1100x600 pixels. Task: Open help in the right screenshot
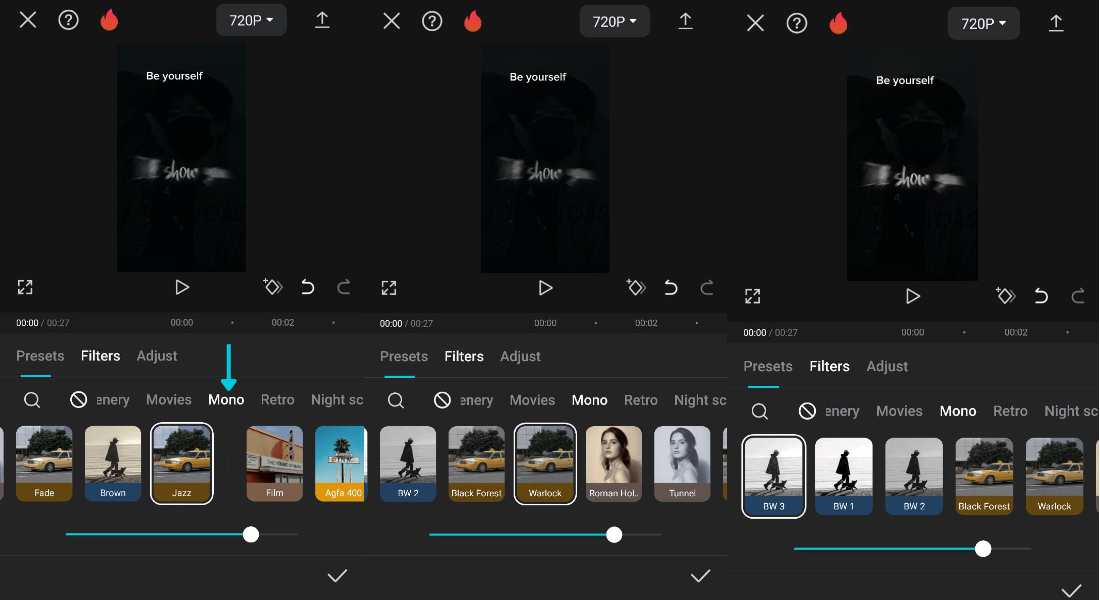pyautogui.click(x=797, y=23)
